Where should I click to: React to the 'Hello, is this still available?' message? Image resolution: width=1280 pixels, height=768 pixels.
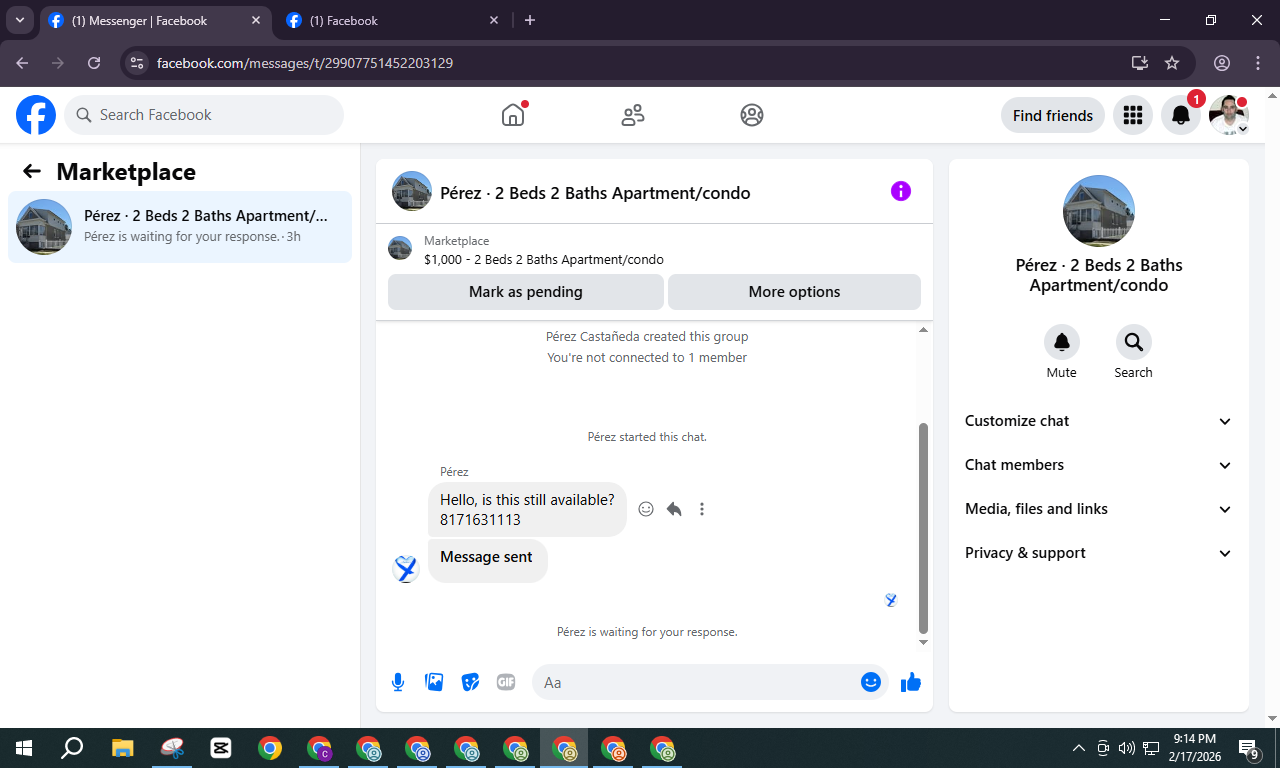(646, 509)
